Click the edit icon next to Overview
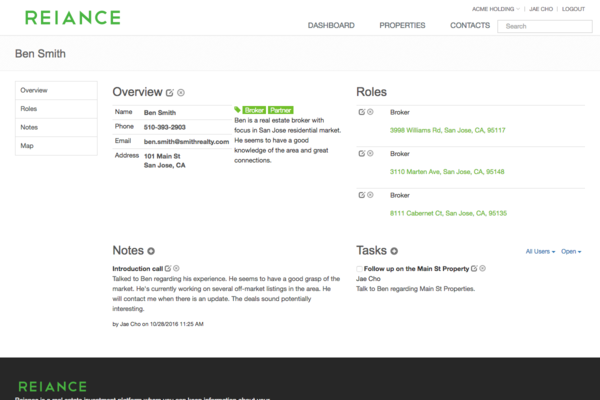 [x=170, y=92]
